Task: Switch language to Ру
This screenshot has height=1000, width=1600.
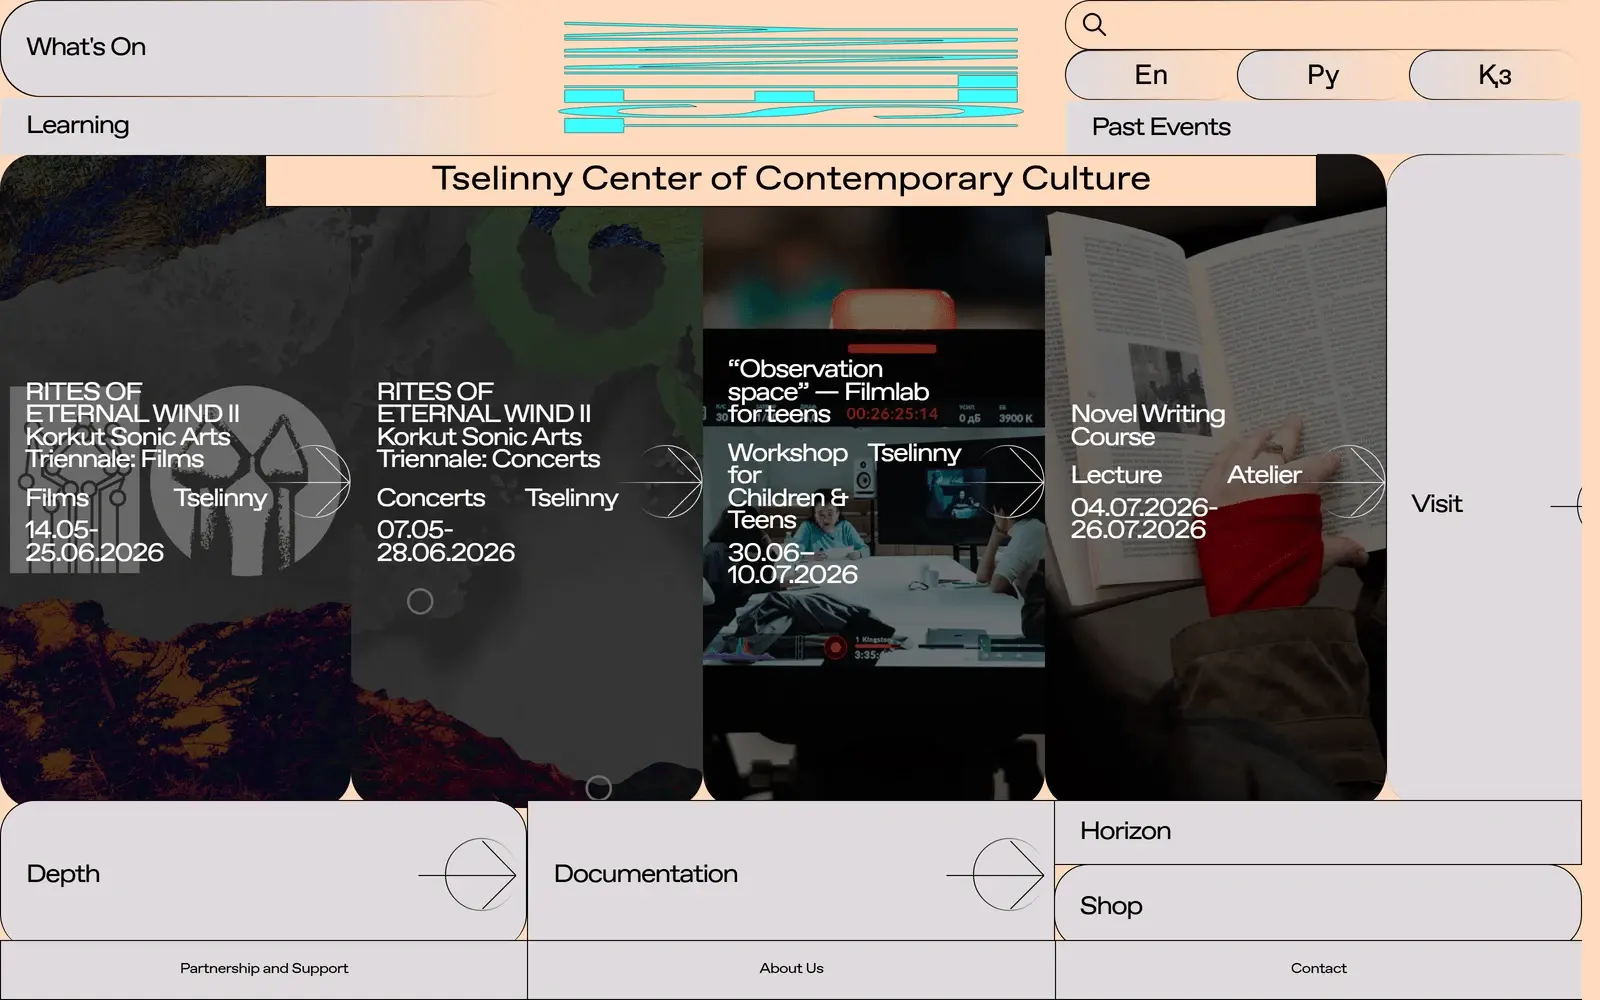Action: point(1323,75)
